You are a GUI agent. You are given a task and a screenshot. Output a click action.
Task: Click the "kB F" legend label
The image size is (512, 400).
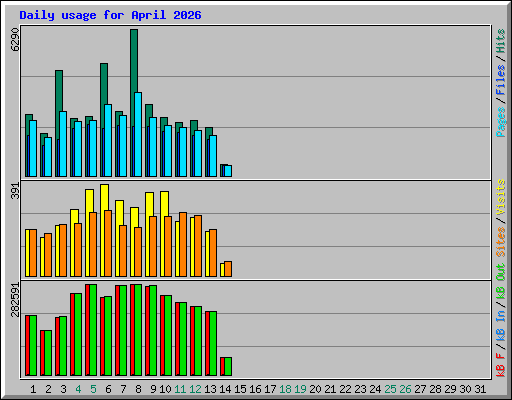(501, 365)
